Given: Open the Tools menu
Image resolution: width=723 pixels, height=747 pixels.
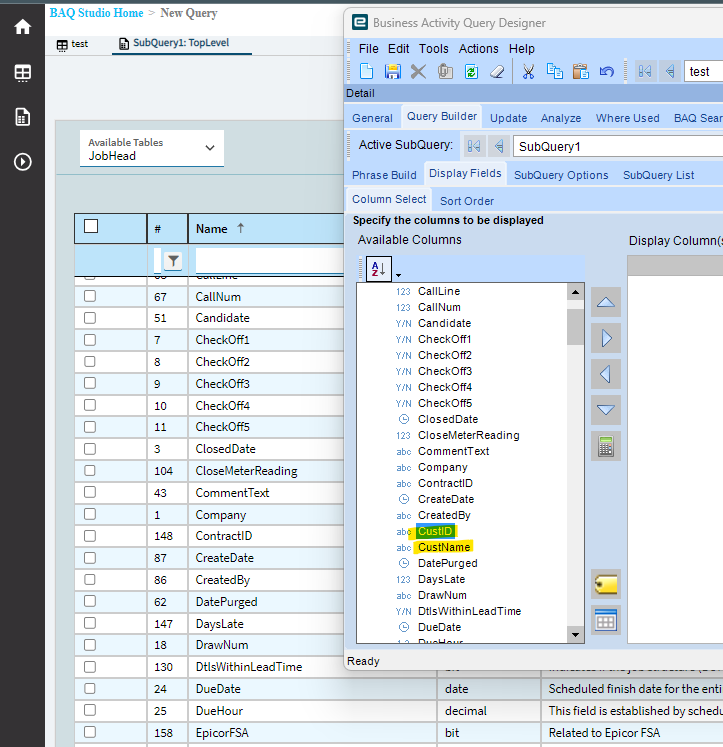Looking at the screenshot, I should [x=433, y=48].
